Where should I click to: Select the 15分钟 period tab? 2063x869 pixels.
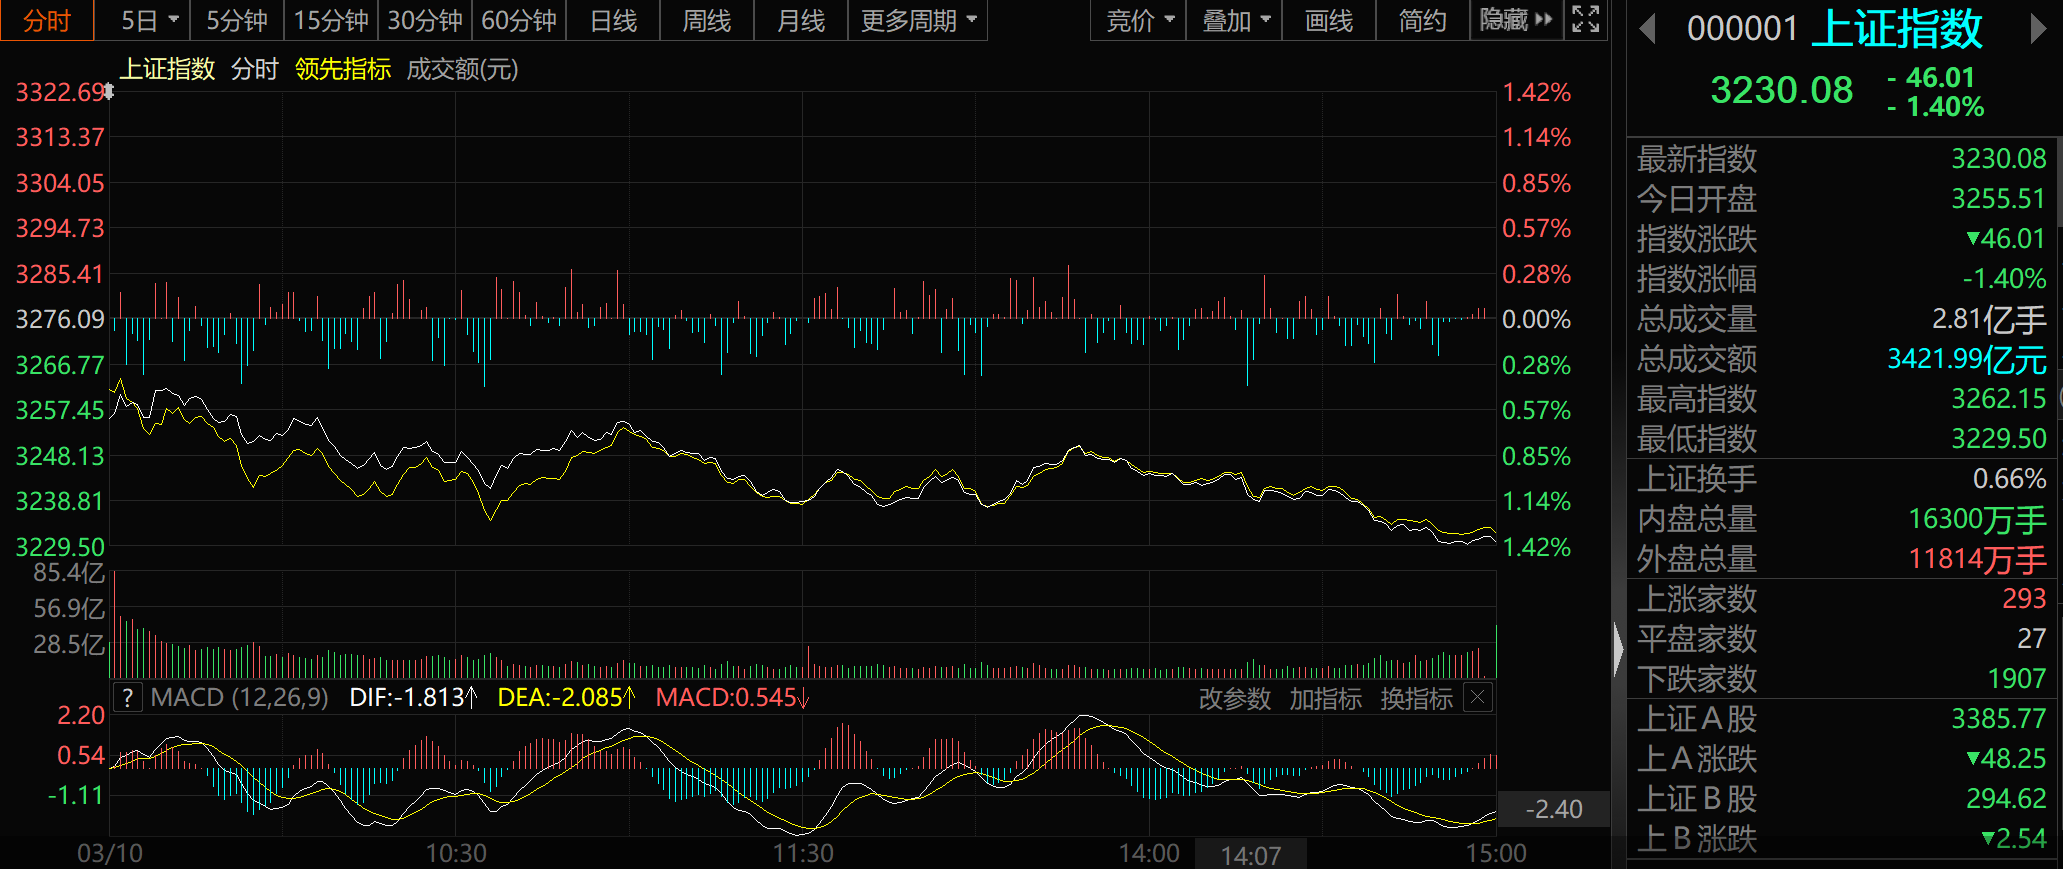[x=331, y=20]
